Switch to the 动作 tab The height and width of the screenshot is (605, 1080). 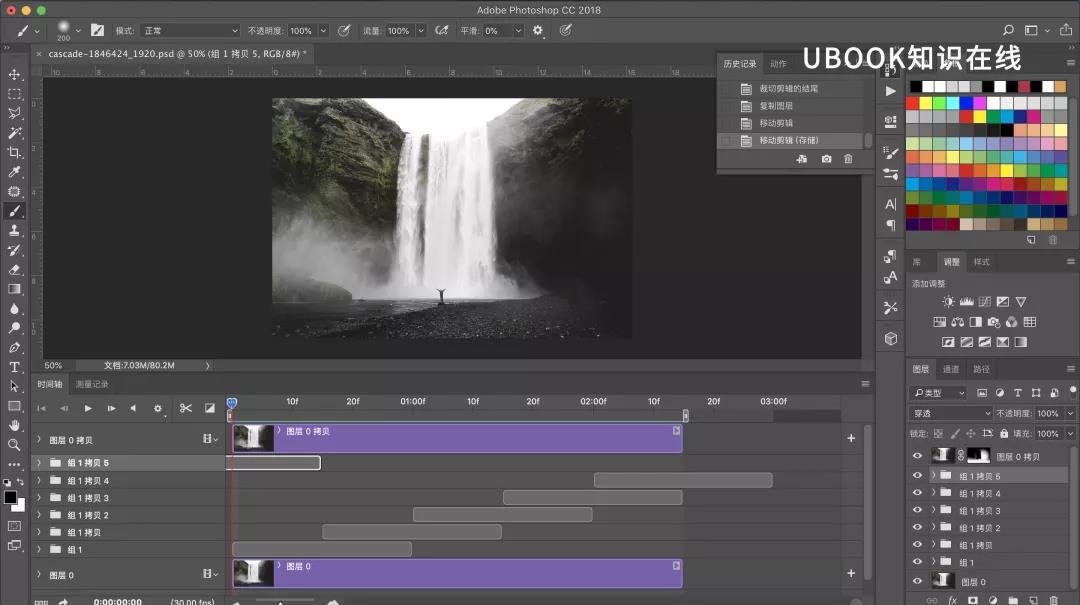coord(778,63)
